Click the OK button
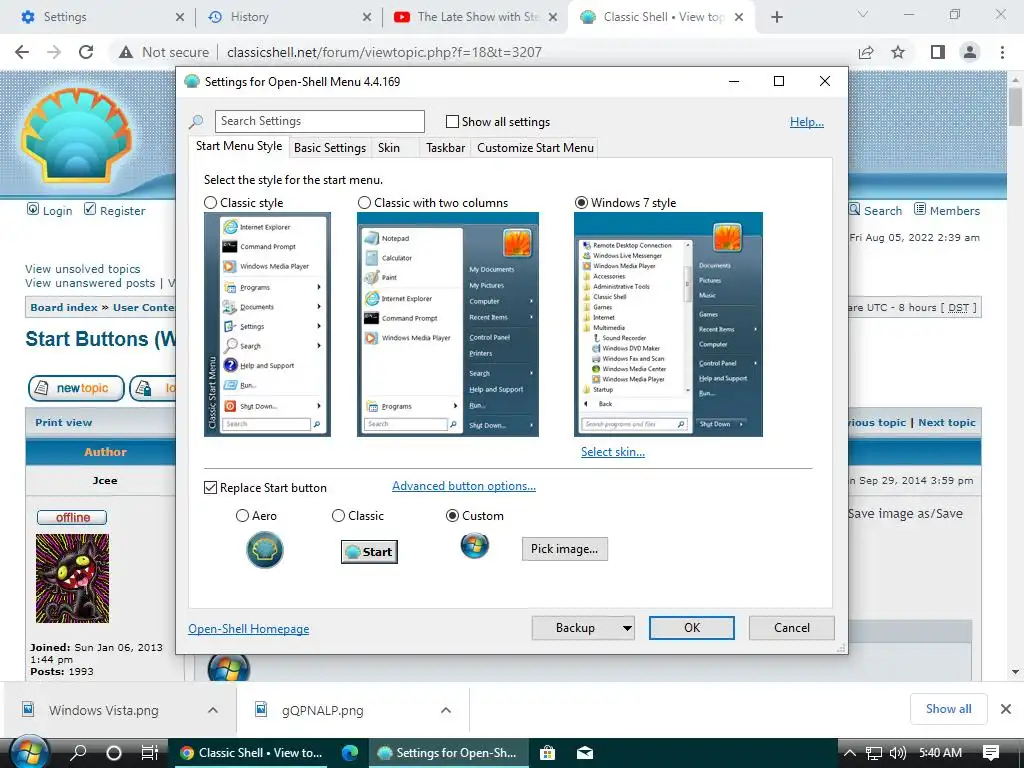 click(x=692, y=628)
